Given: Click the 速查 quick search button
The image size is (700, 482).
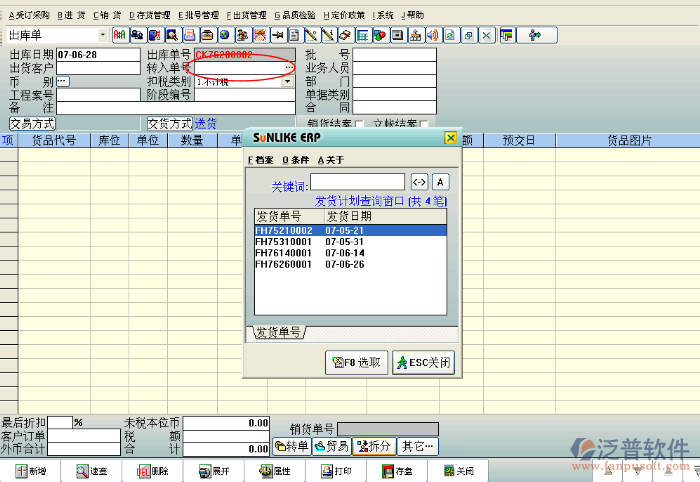Looking at the screenshot, I should (91, 470).
